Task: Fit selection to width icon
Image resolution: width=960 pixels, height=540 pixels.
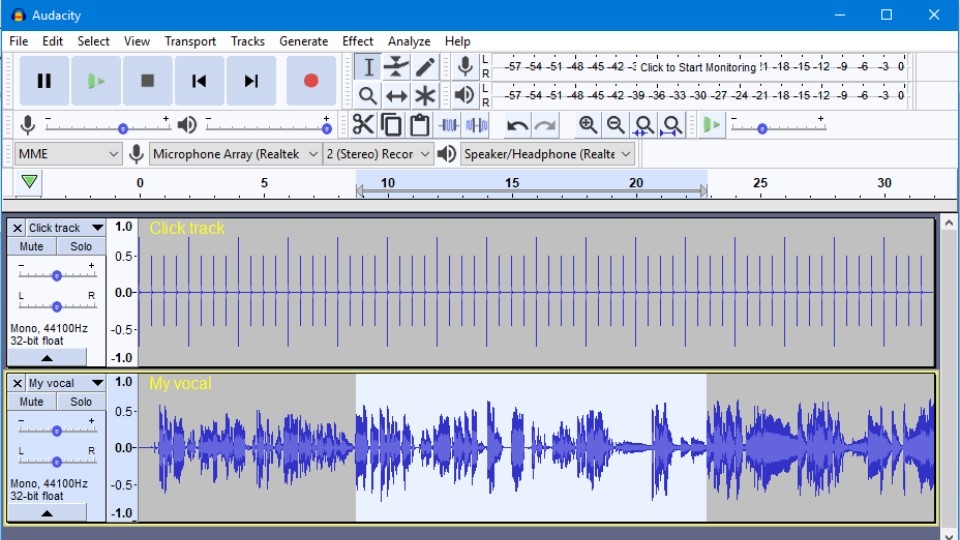Action: pyautogui.click(x=643, y=125)
